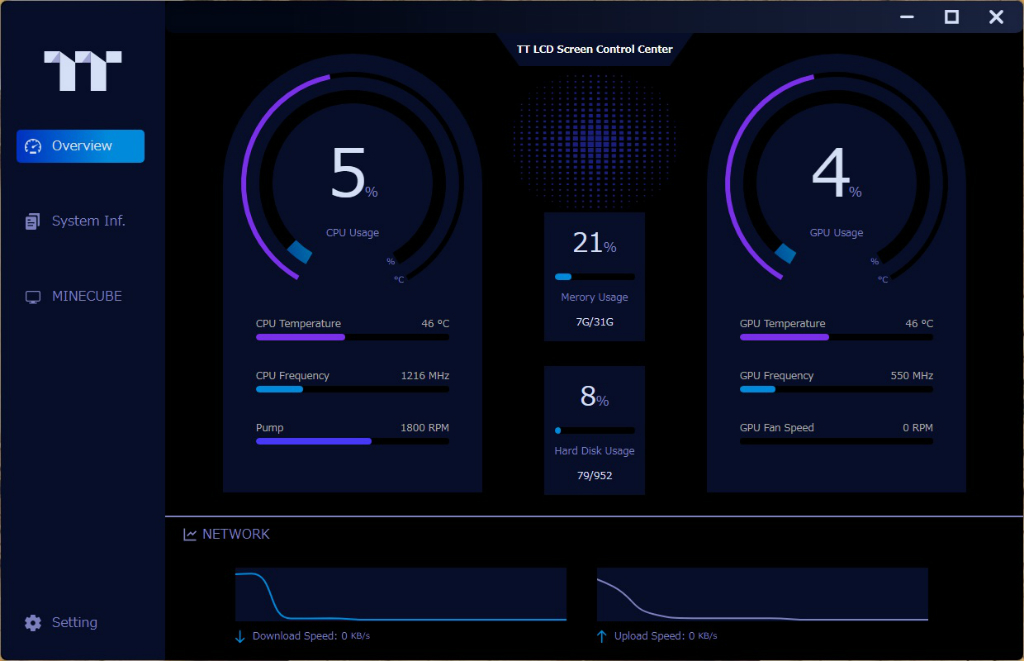Select the Overview button
Screen dimensions: 1024x661
point(80,146)
